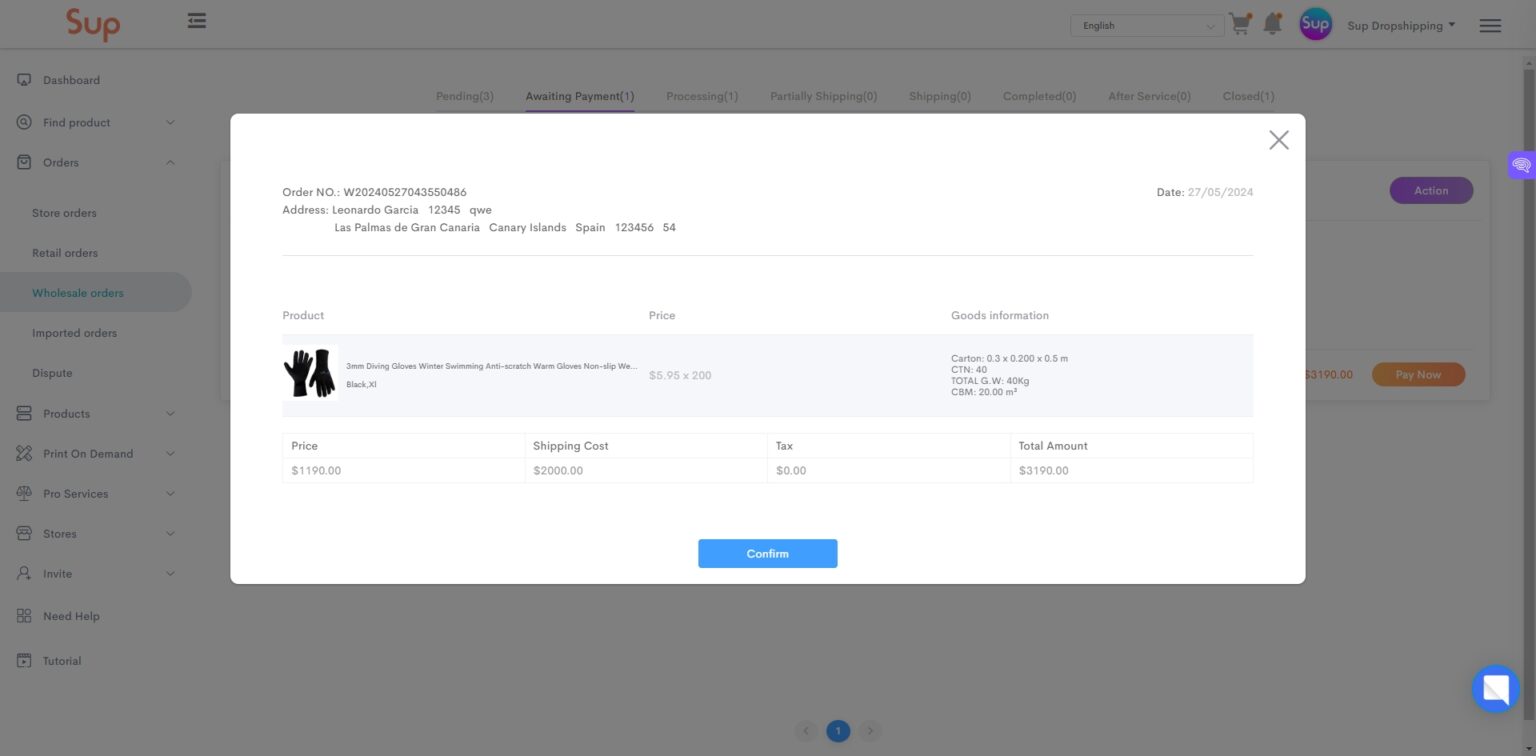Switch to the Pending orders tab
Viewport: 1536px width, 756px height.
point(464,96)
